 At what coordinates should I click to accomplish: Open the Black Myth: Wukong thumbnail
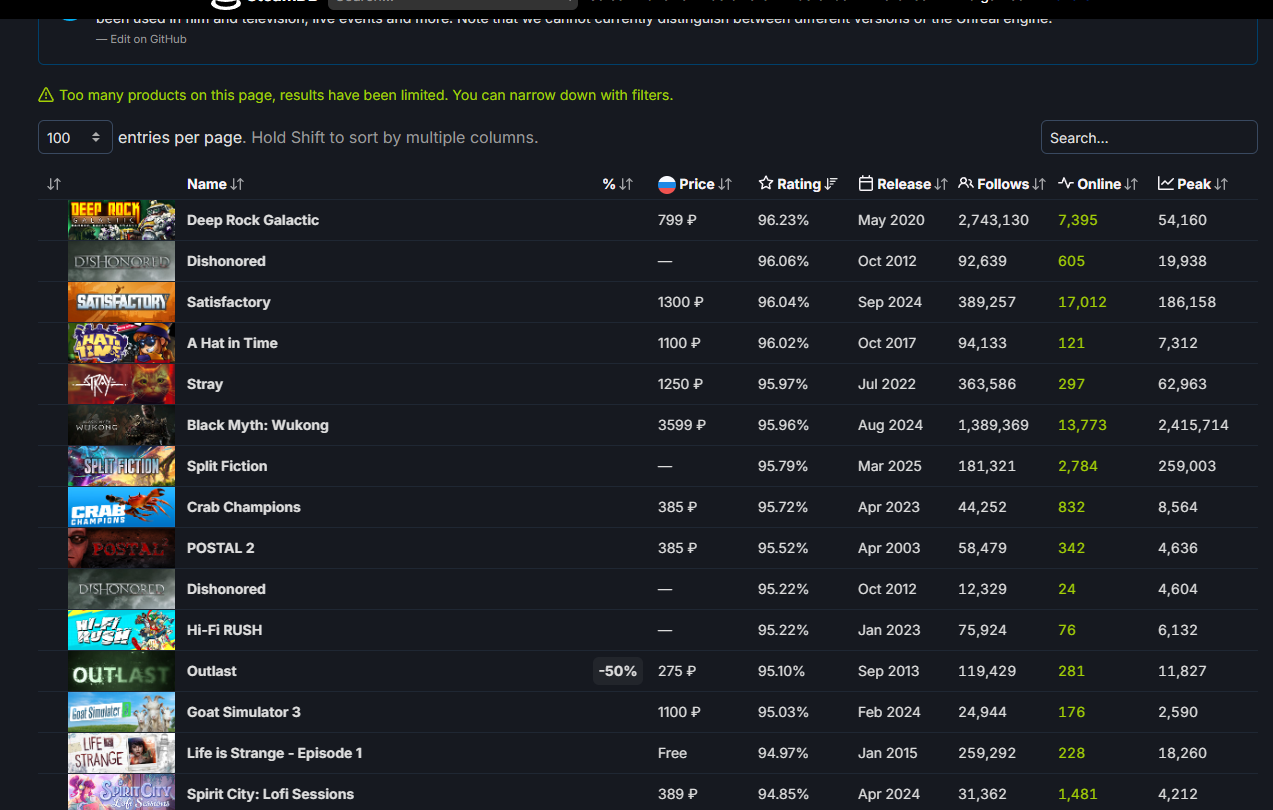(x=121, y=425)
